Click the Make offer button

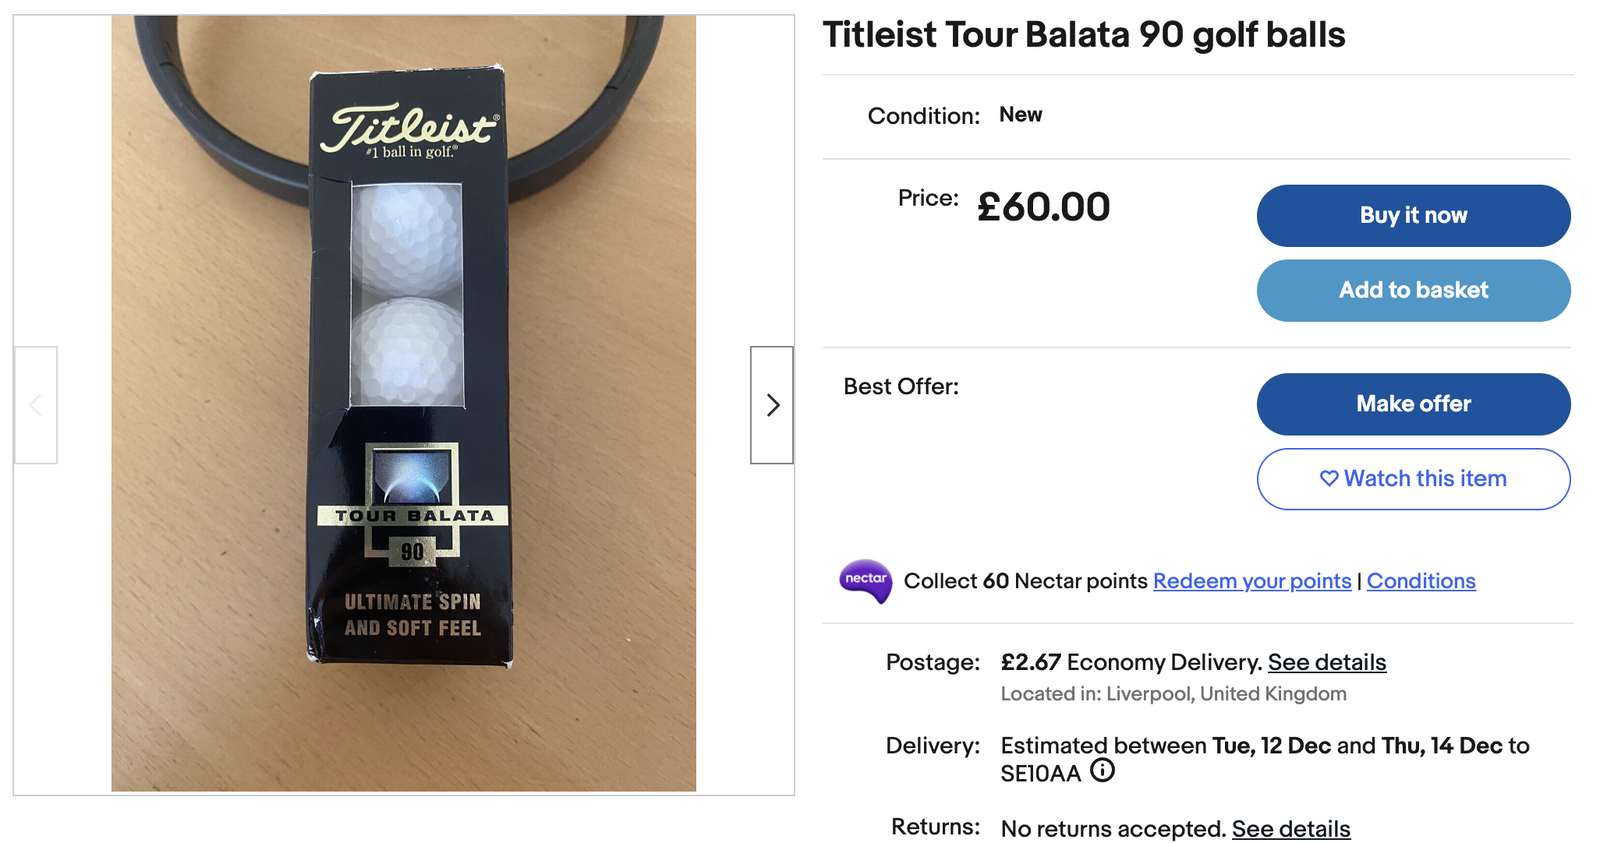tap(1413, 404)
